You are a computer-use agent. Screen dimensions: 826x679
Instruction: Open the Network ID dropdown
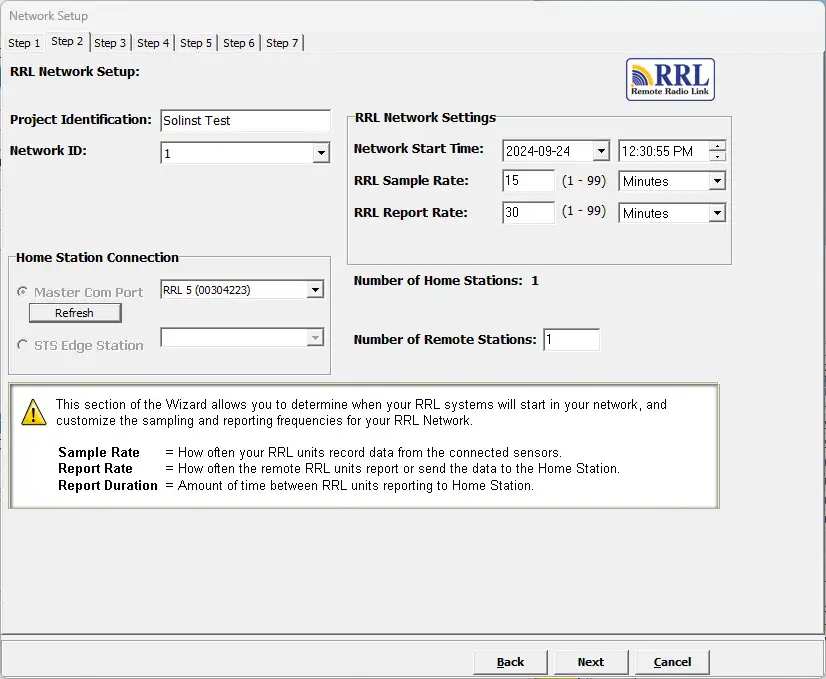click(322, 152)
